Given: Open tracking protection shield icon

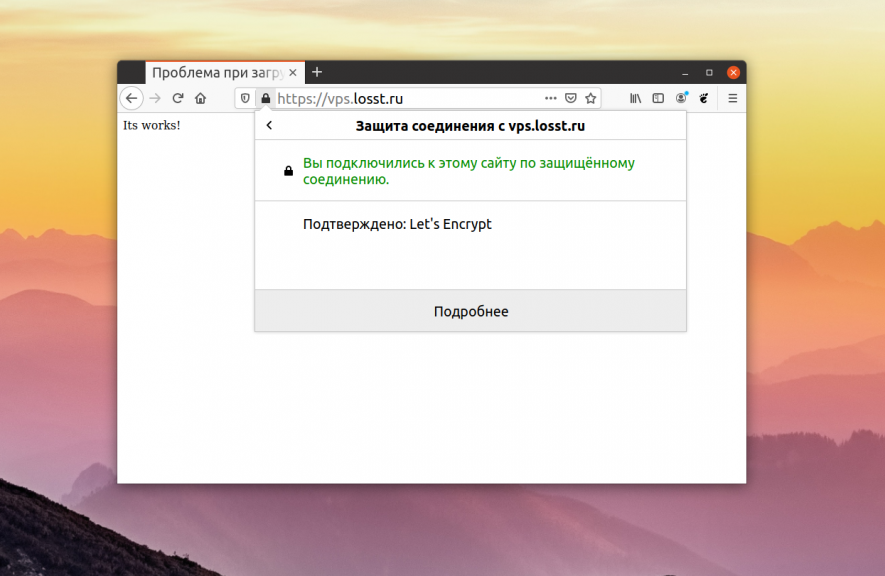Looking at the screenshot, I should [245, 98].
